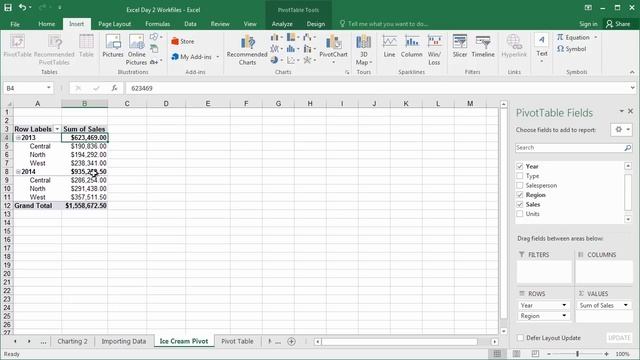Insert a Table from ribbon
Viewport: 640px width, 360px height.
[86, 46]
